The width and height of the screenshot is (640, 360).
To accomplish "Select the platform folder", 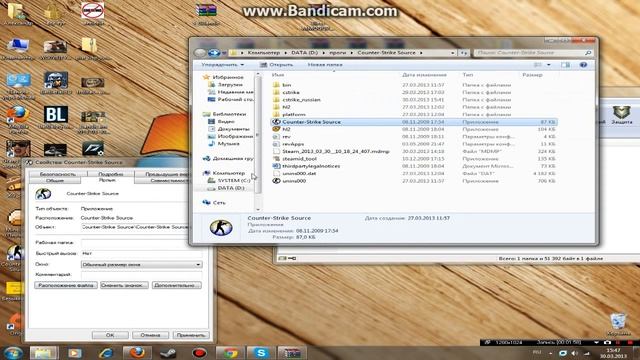I will 293,114.
